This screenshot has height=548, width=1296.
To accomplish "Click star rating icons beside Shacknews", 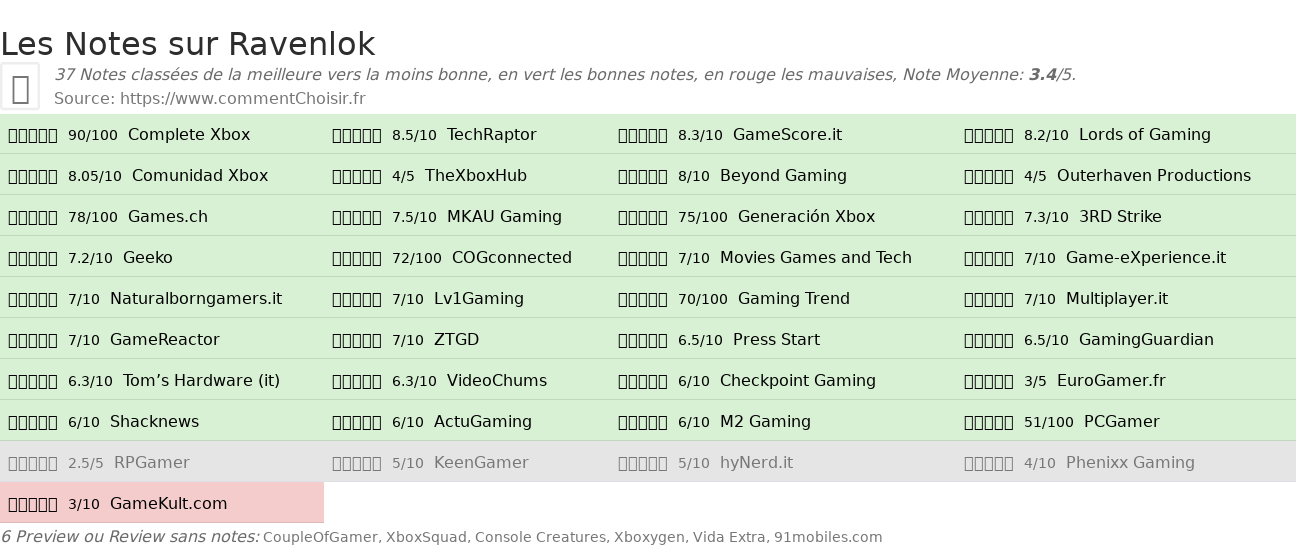I will coord(33,422).
